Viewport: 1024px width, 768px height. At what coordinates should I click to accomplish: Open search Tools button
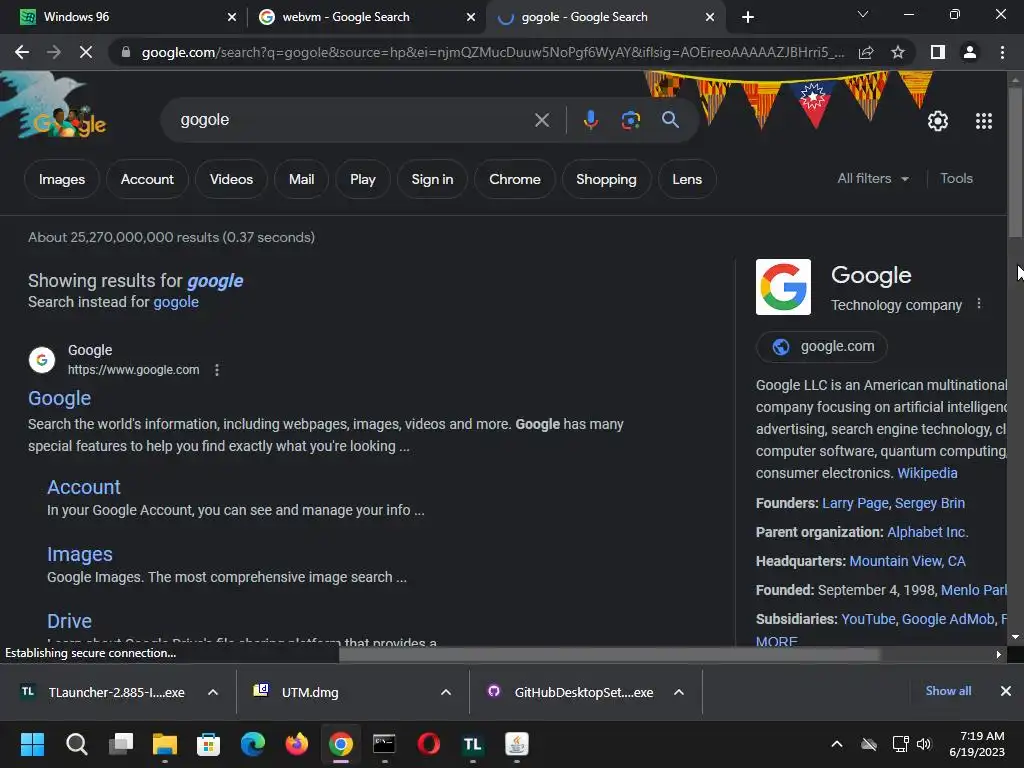[x=956, y=178]
